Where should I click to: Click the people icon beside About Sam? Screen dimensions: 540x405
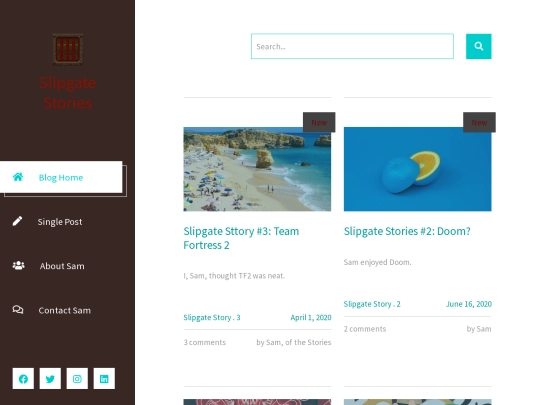click(x=18, y=266)
